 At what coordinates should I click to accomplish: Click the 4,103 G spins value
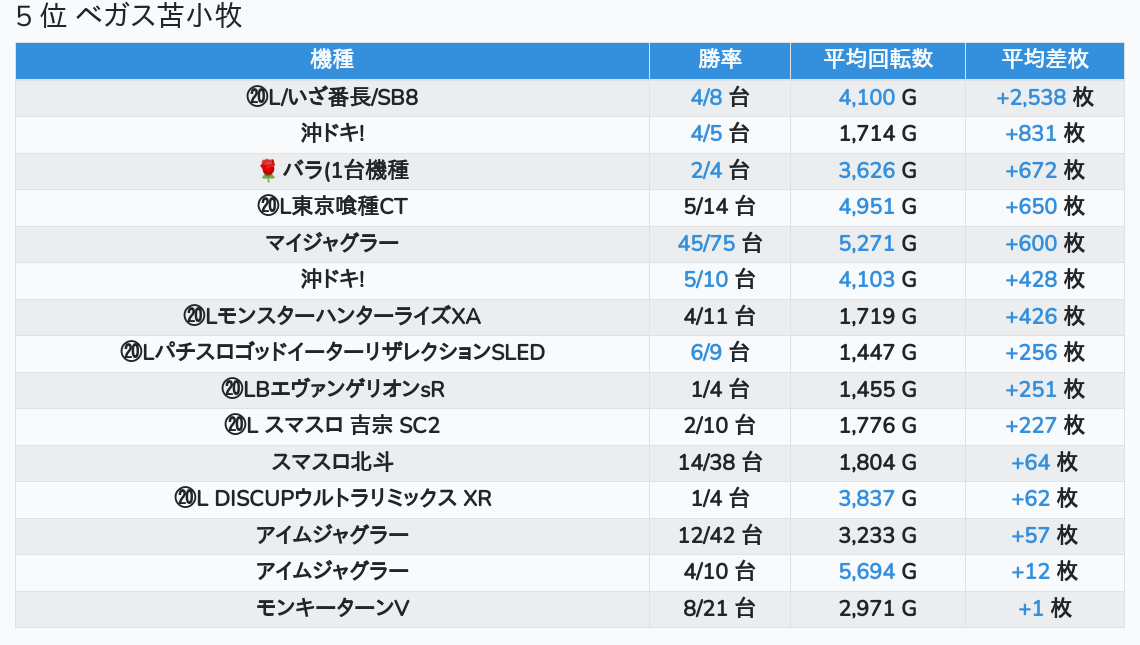pos(878,279)
